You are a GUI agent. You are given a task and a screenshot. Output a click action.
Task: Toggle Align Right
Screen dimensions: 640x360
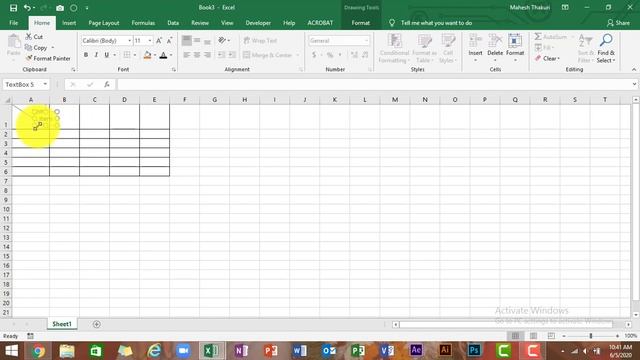tap(207, 55)
